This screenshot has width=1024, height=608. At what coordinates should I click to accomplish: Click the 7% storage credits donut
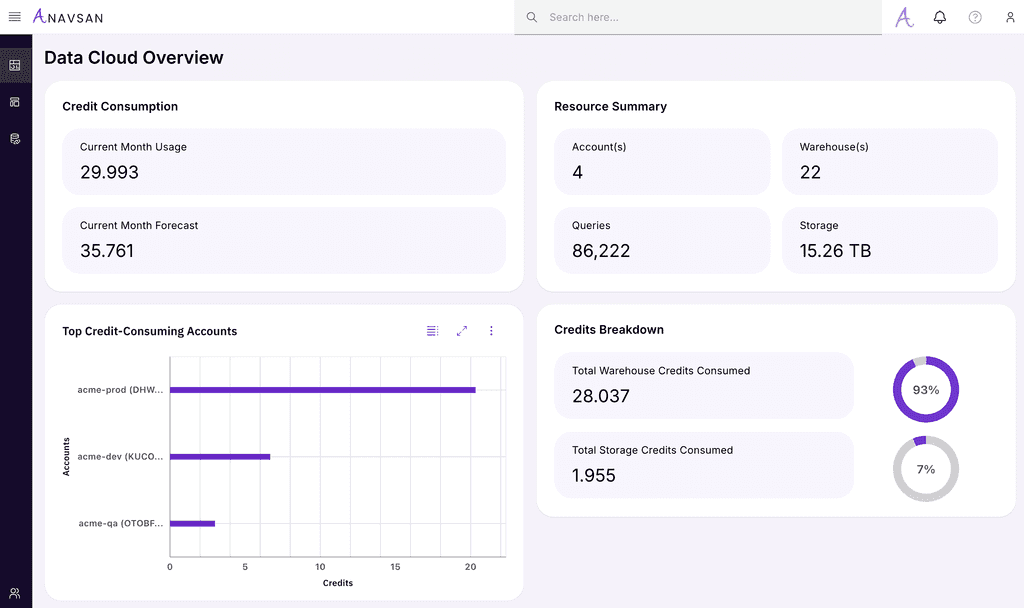coord(925,469)
